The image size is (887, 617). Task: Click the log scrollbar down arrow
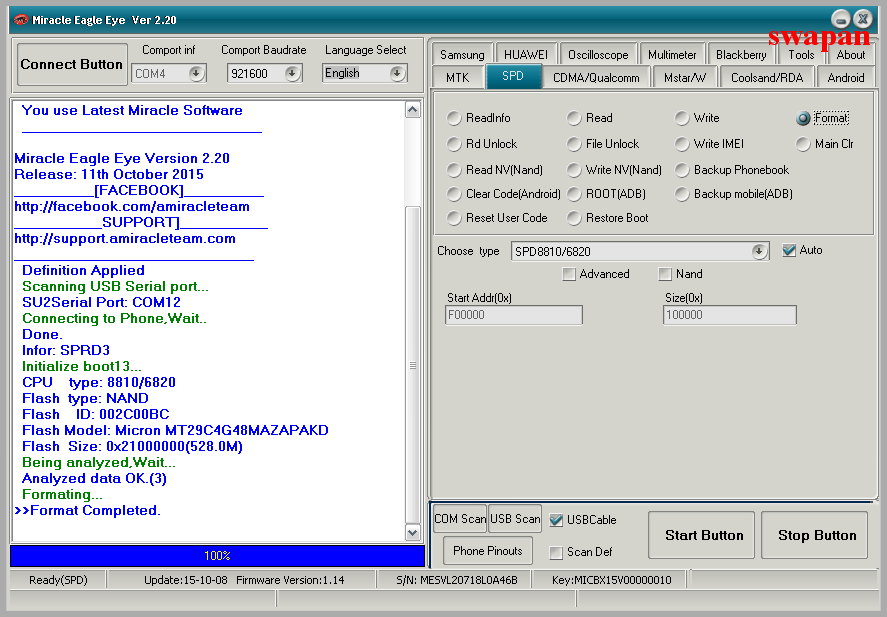tap(413, 533)
